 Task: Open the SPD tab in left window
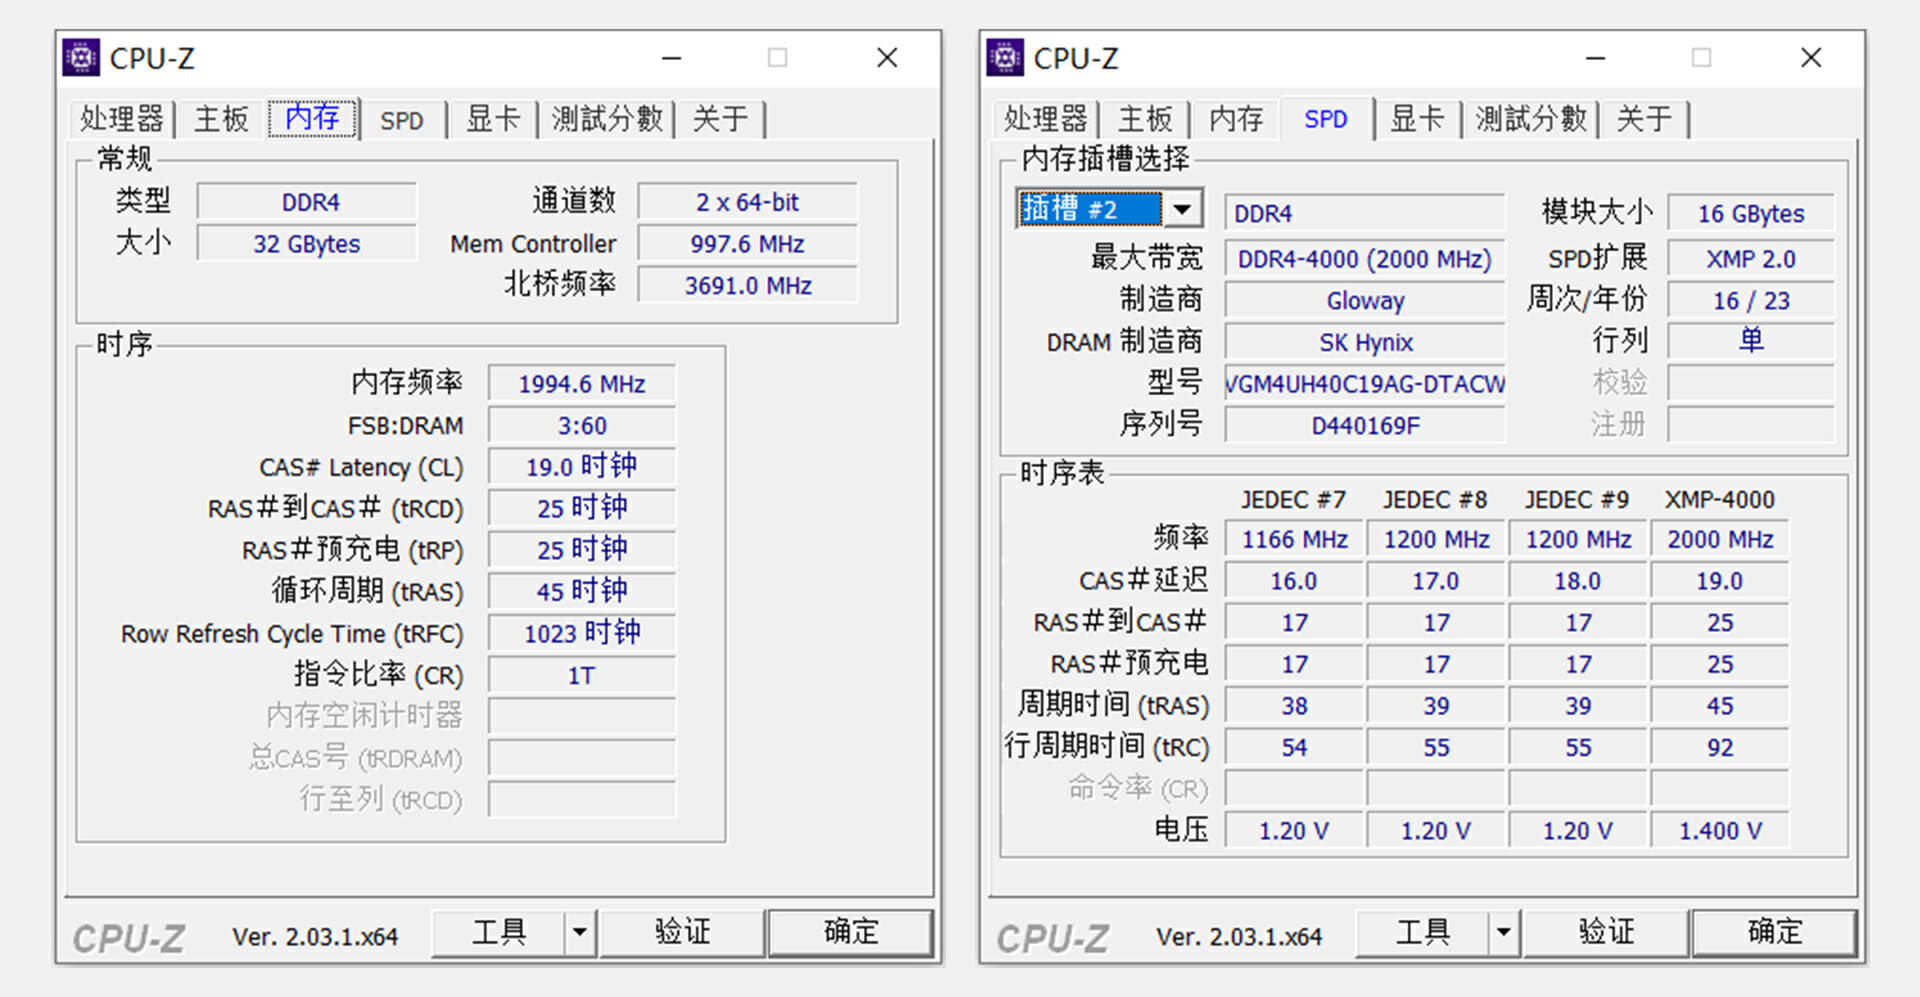coord(401,119)
